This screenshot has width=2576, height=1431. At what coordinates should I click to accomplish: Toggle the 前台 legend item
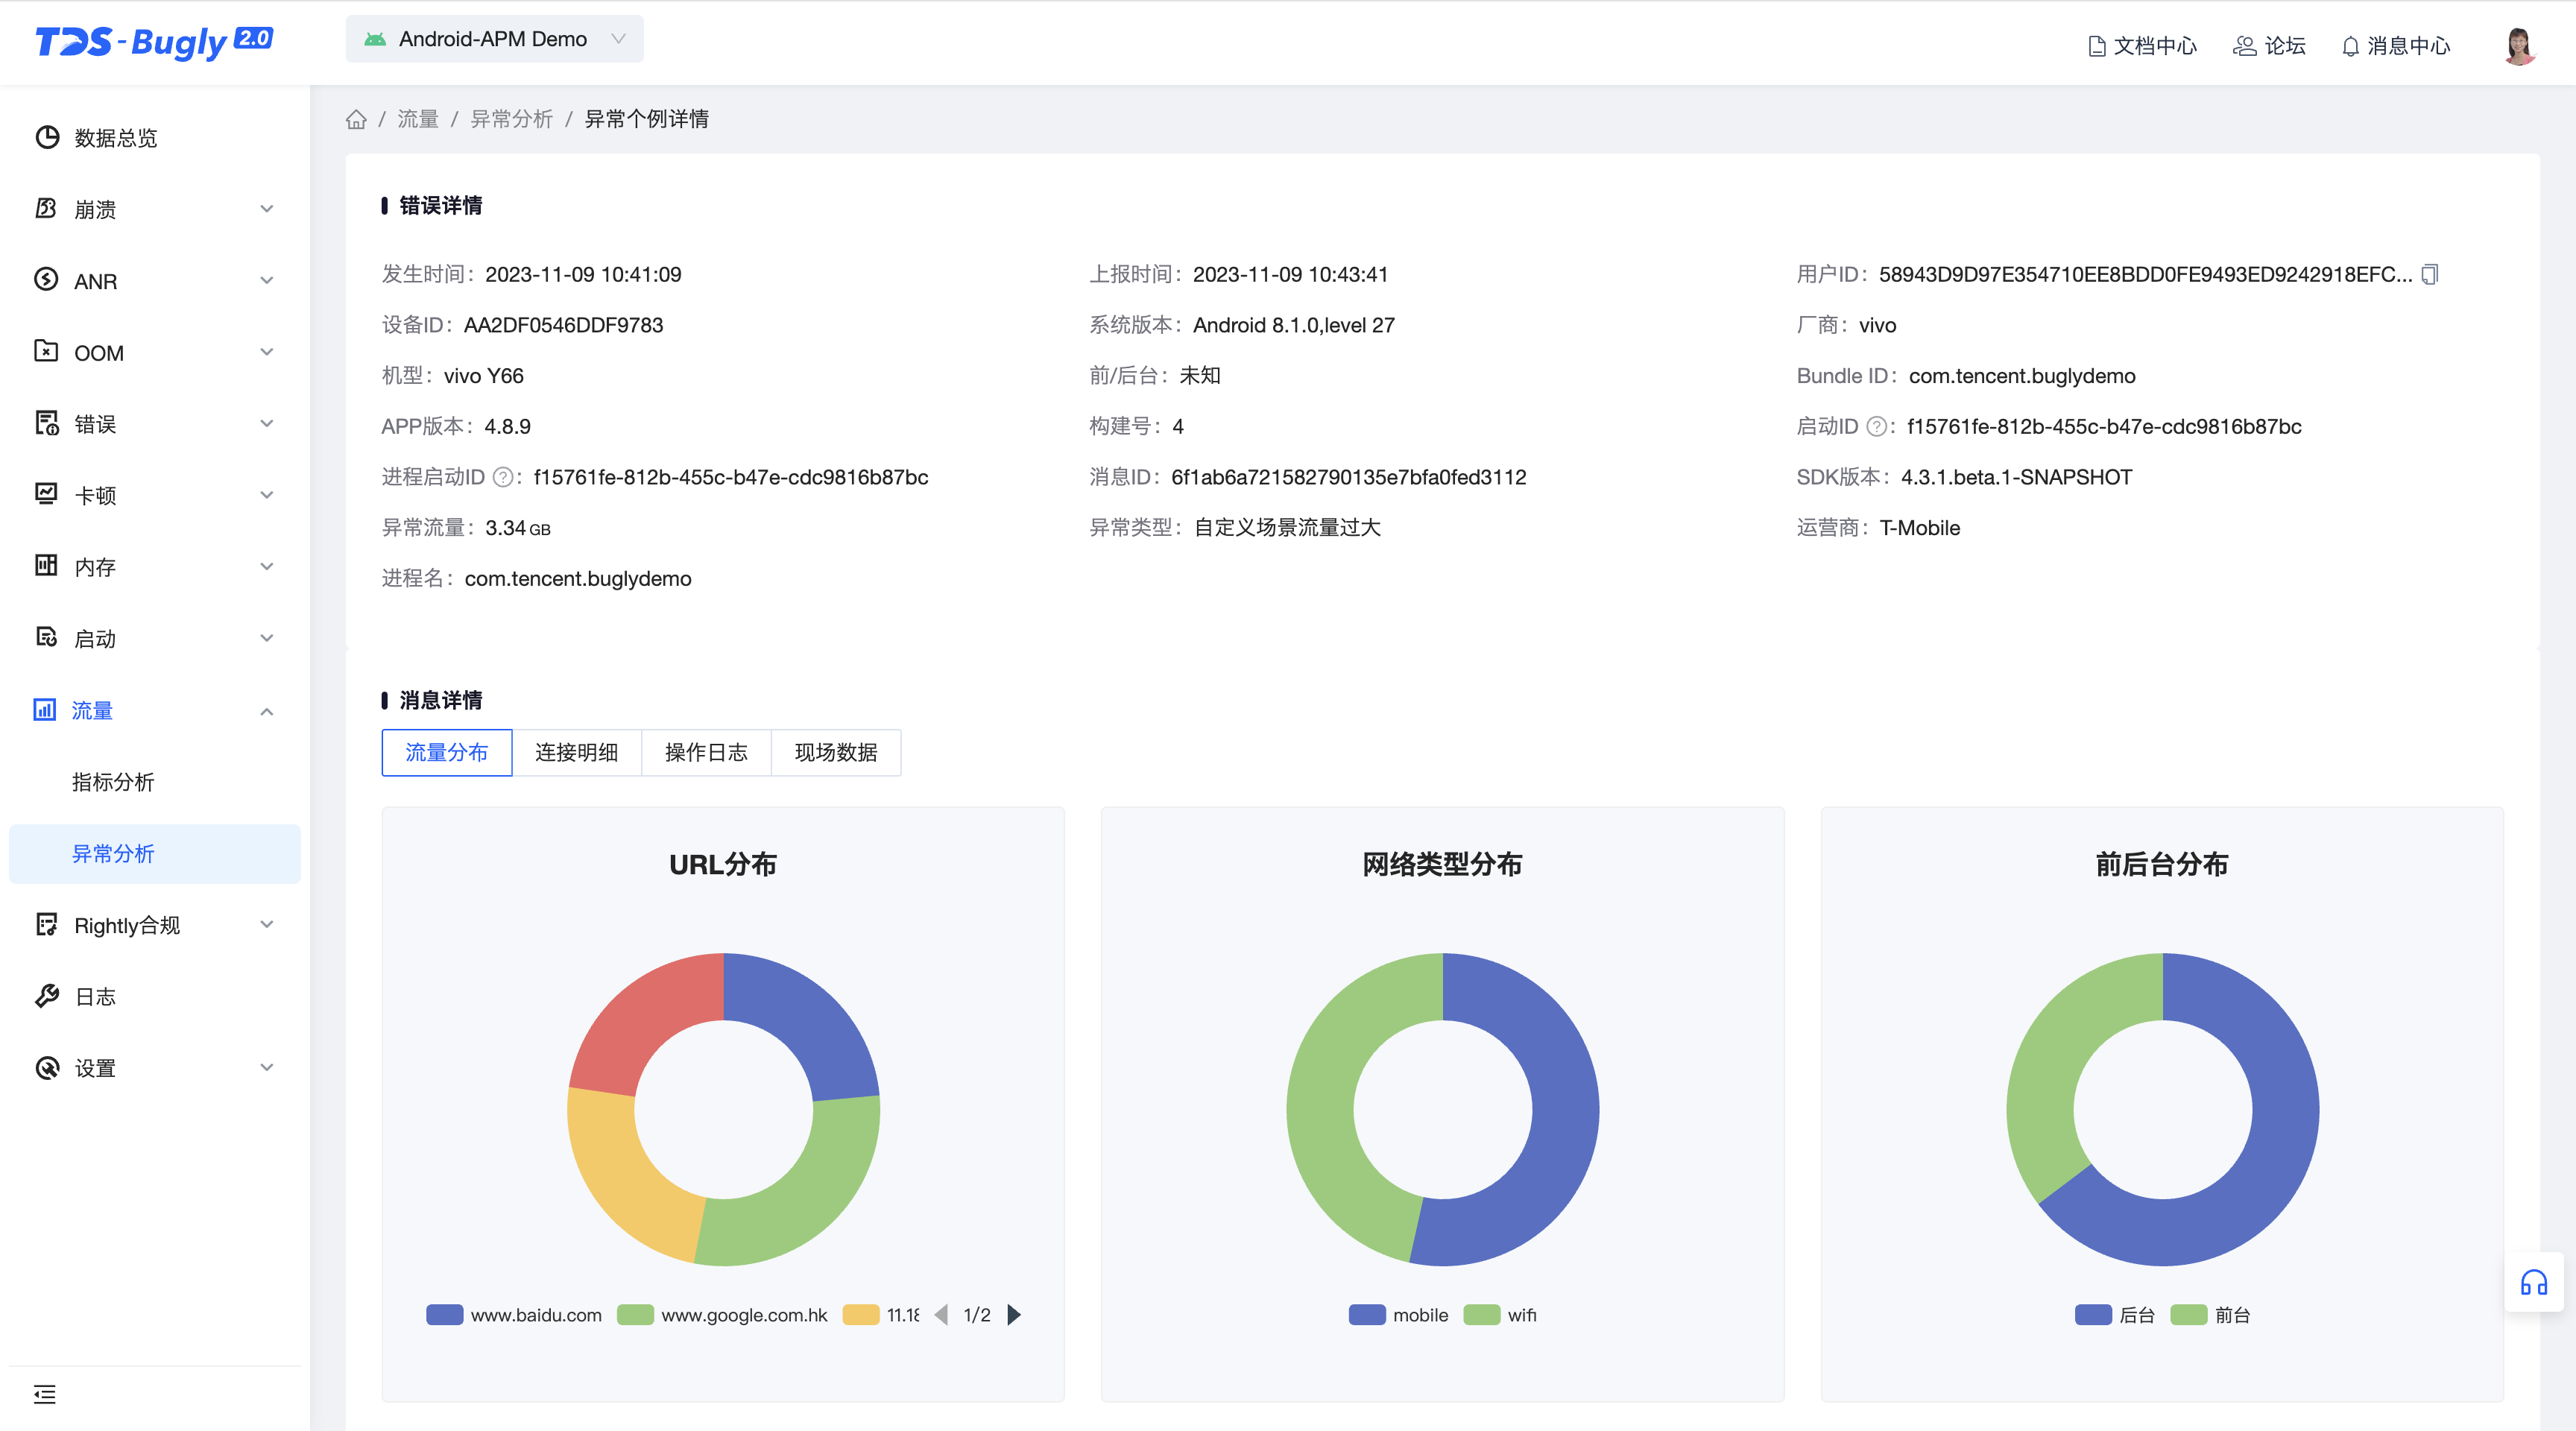click(2211, 1314)
